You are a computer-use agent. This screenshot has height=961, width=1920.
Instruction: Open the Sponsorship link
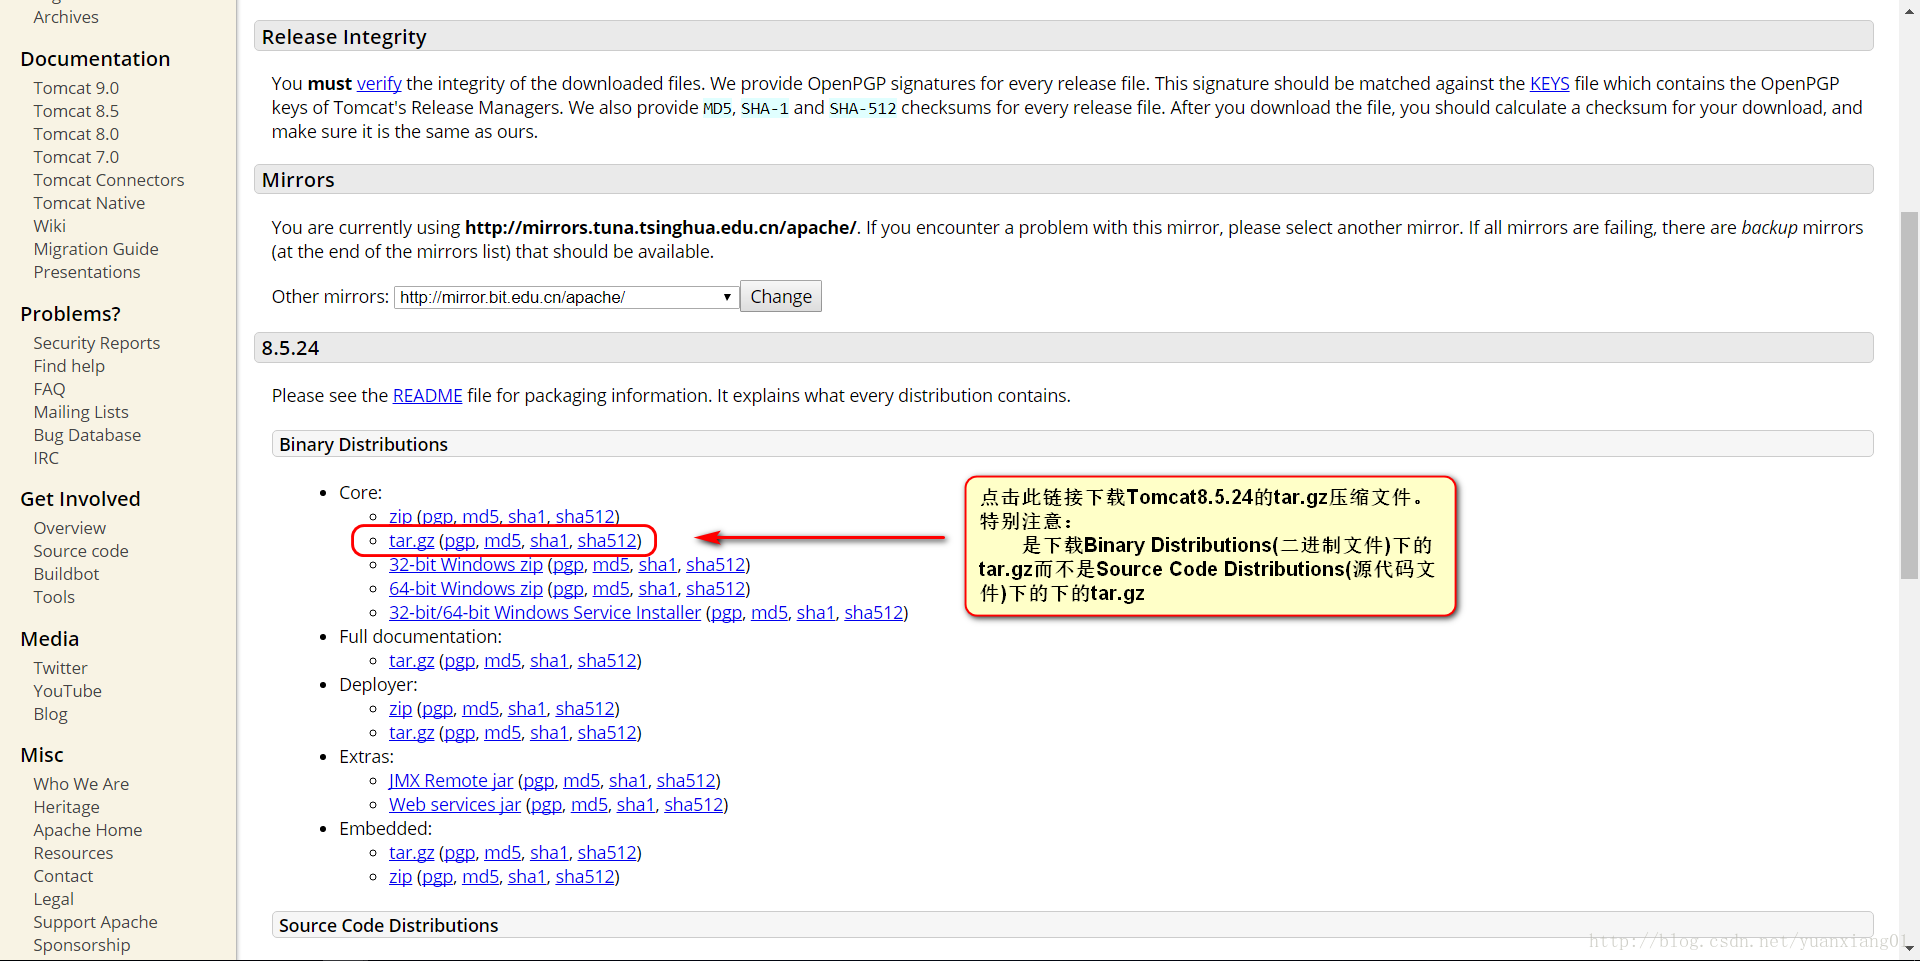82,945
